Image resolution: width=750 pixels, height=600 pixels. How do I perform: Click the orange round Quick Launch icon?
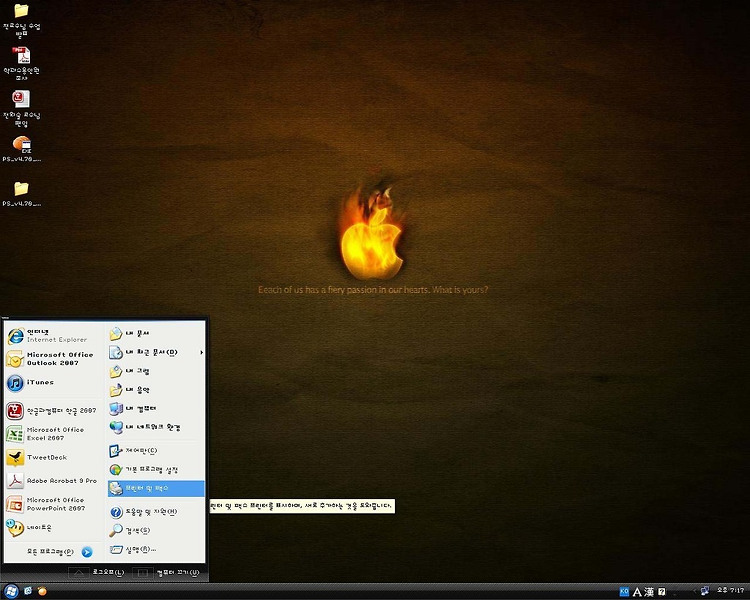coord(42,591)
